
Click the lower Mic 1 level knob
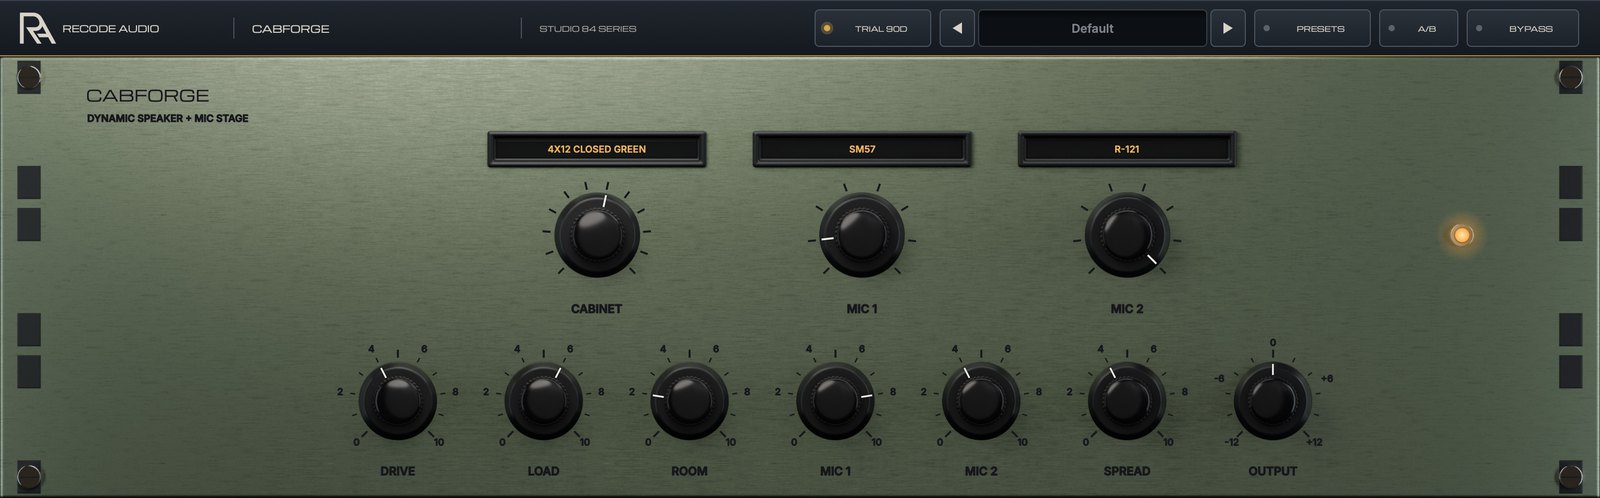[x=835, y=401]
